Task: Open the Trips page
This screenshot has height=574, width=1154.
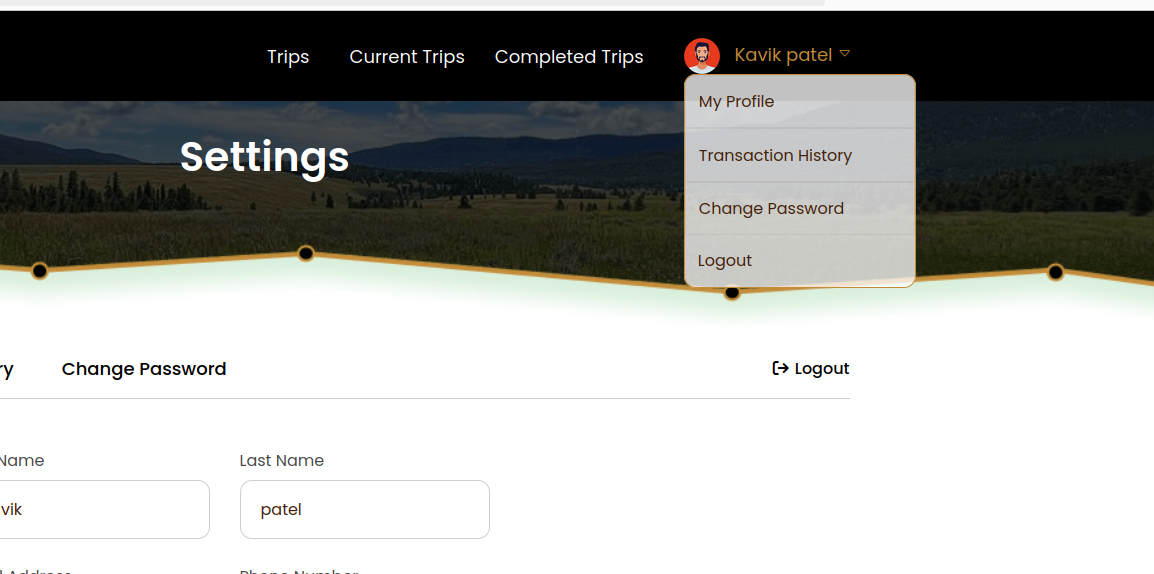Action: pos(288,57)
